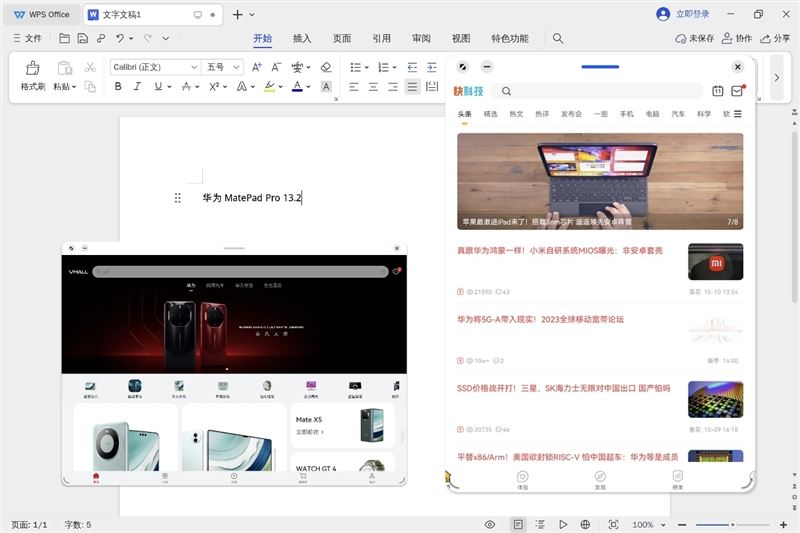Expand the Calibri font name dropdown

(194, 67)
